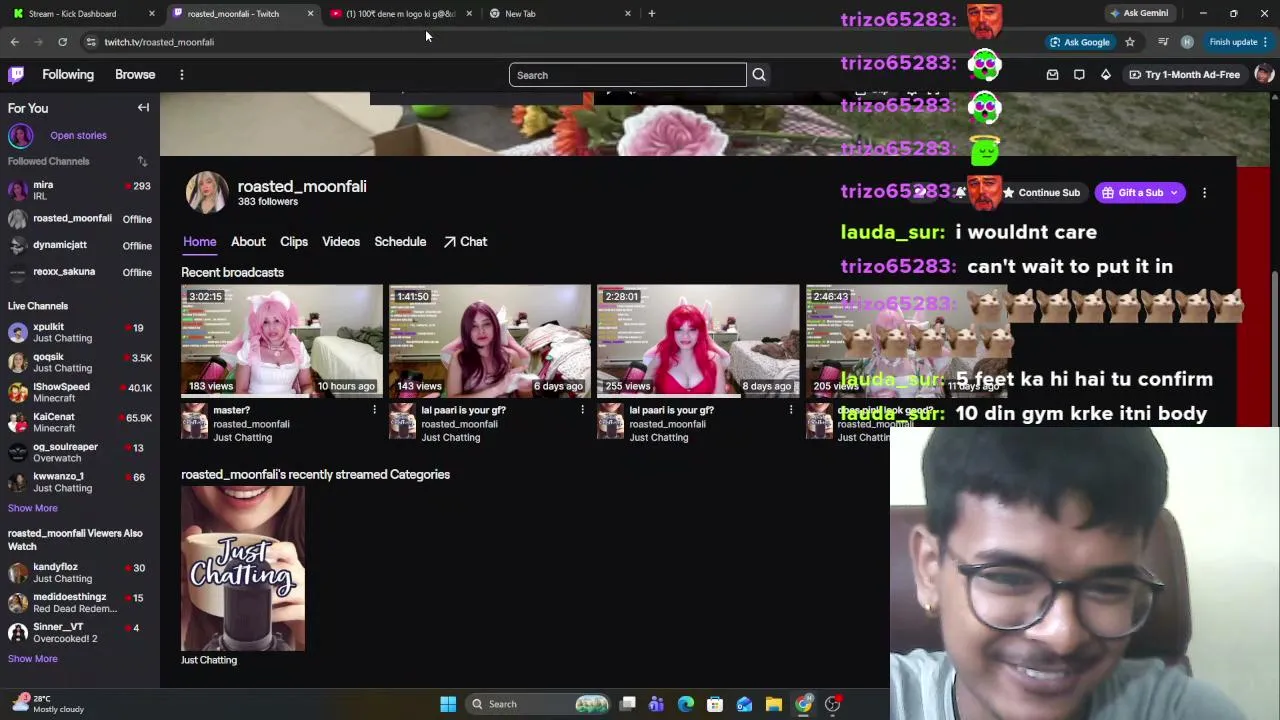Collapse the For You sidebar
1280x720 pixels.
[143, 108]
